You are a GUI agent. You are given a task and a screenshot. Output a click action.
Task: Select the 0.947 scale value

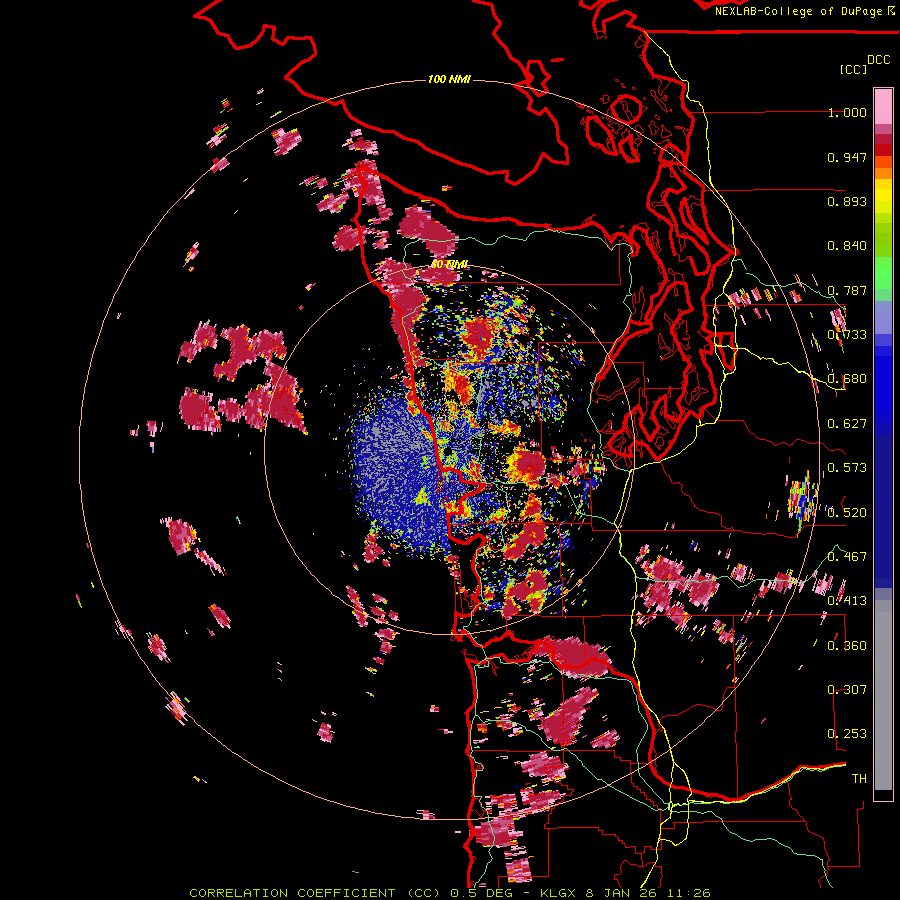pyautogui.click(x=847, y=157)
